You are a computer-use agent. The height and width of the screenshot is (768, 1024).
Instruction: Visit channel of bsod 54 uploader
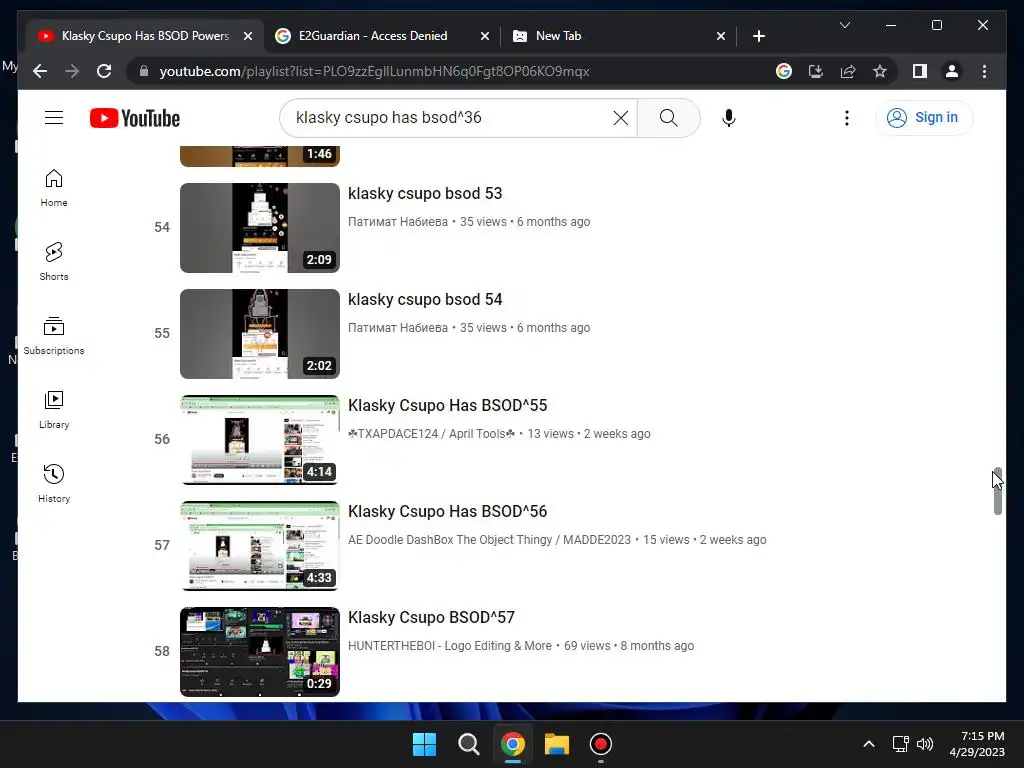click(398, 328)
